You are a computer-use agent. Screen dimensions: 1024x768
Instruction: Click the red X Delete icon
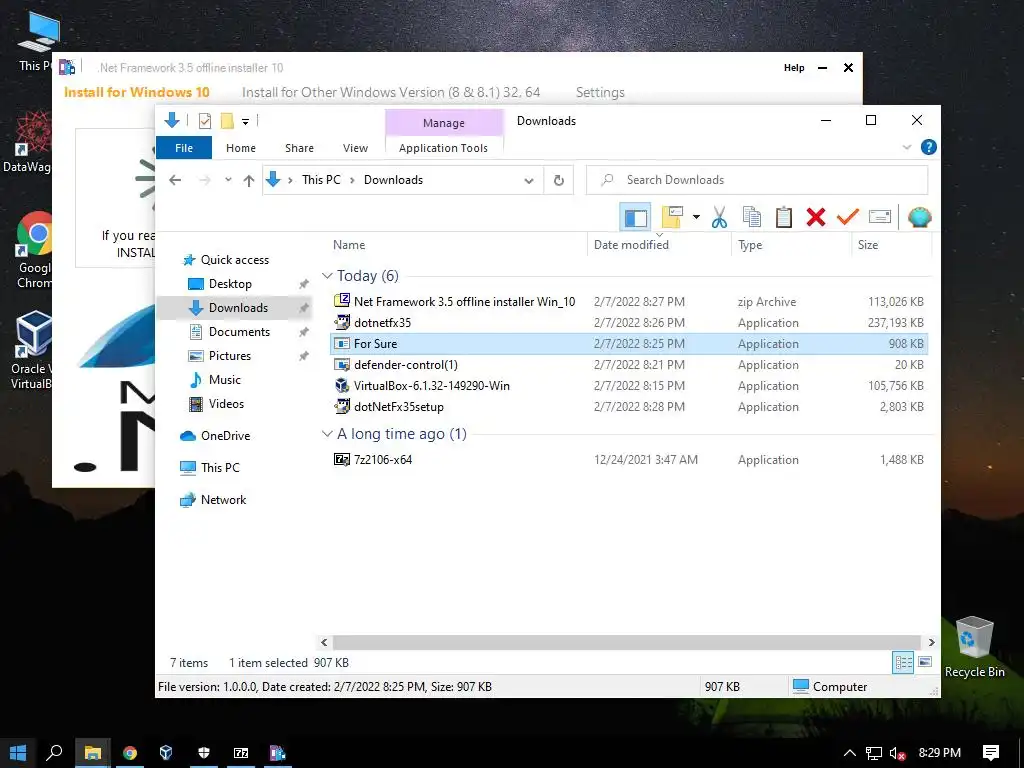coord(816,217)
